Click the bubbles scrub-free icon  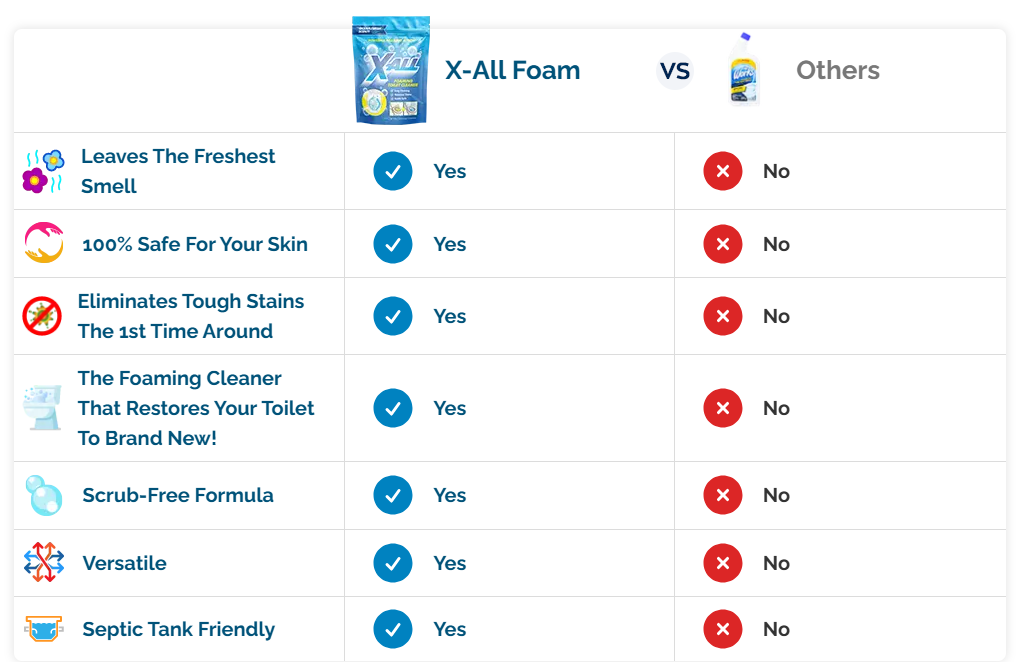click(44, 495)
